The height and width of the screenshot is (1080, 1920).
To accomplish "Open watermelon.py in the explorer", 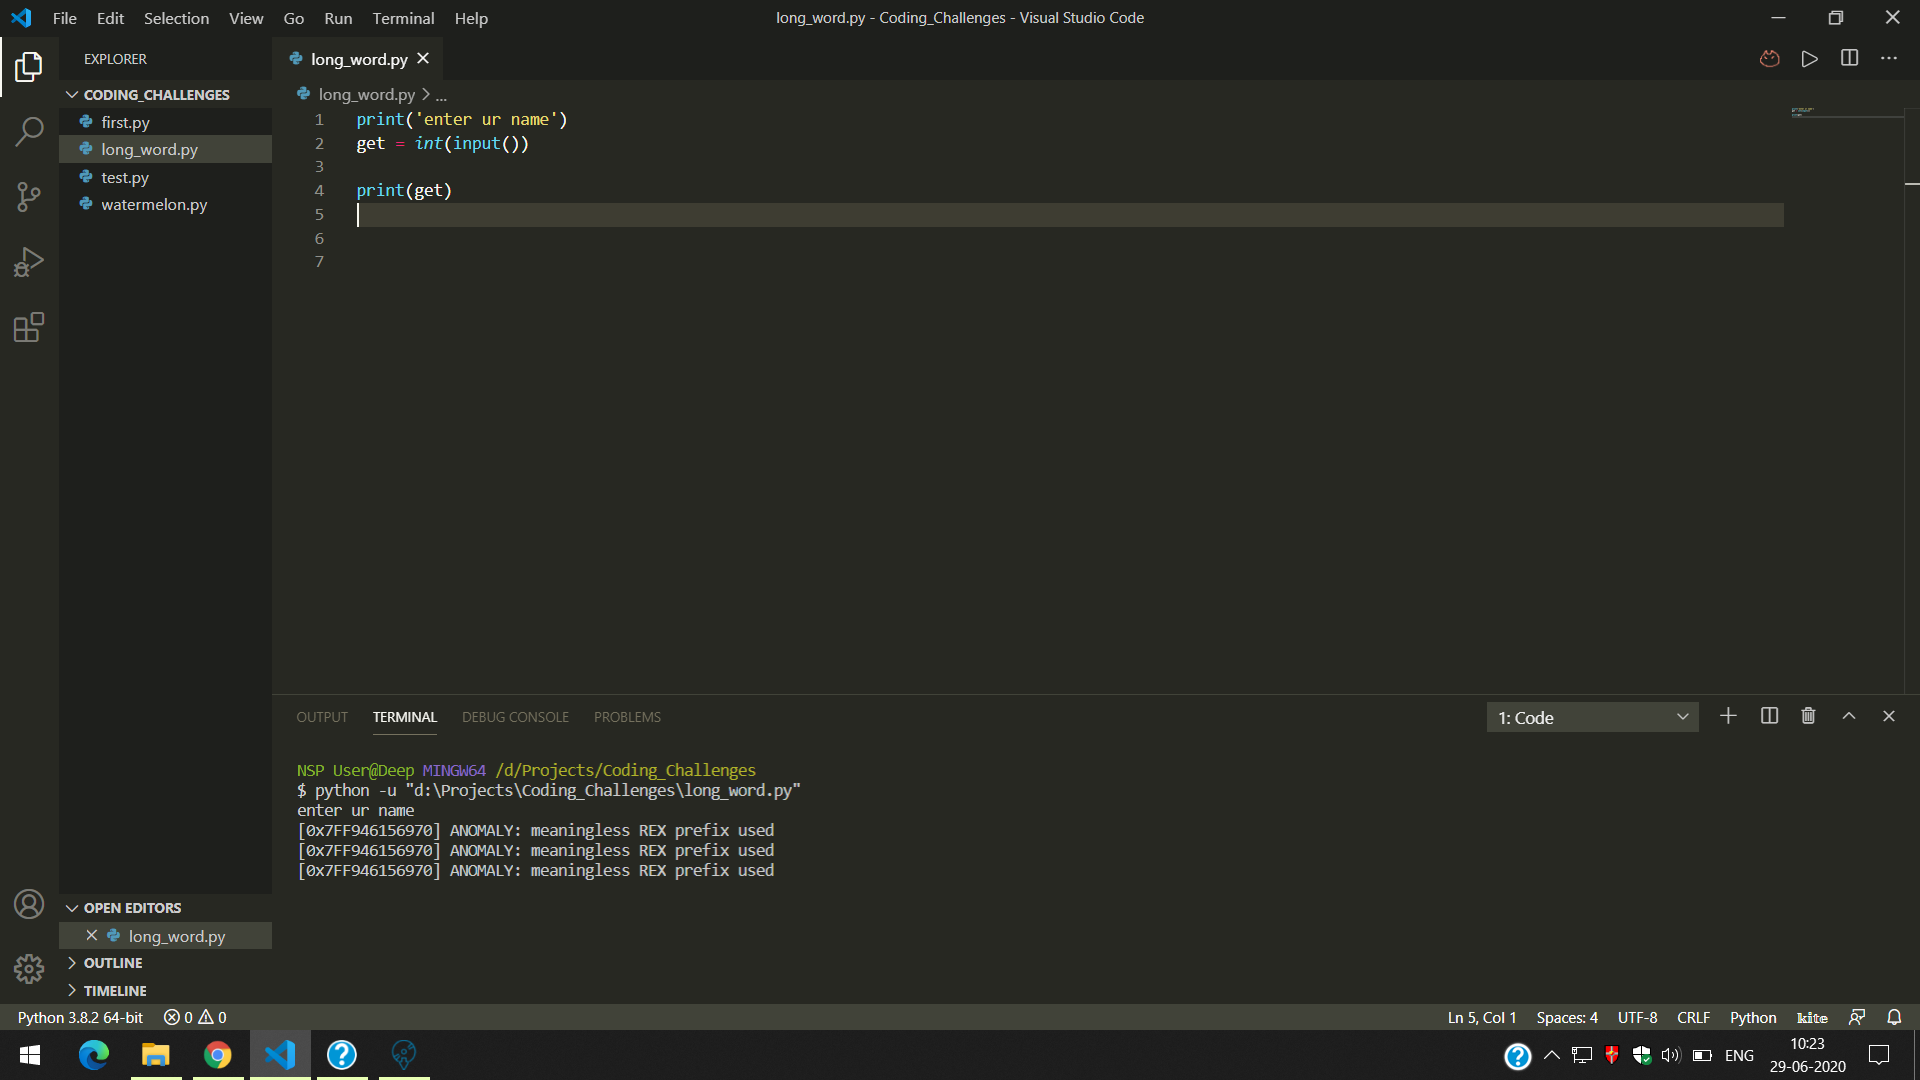I will (154, 204).
